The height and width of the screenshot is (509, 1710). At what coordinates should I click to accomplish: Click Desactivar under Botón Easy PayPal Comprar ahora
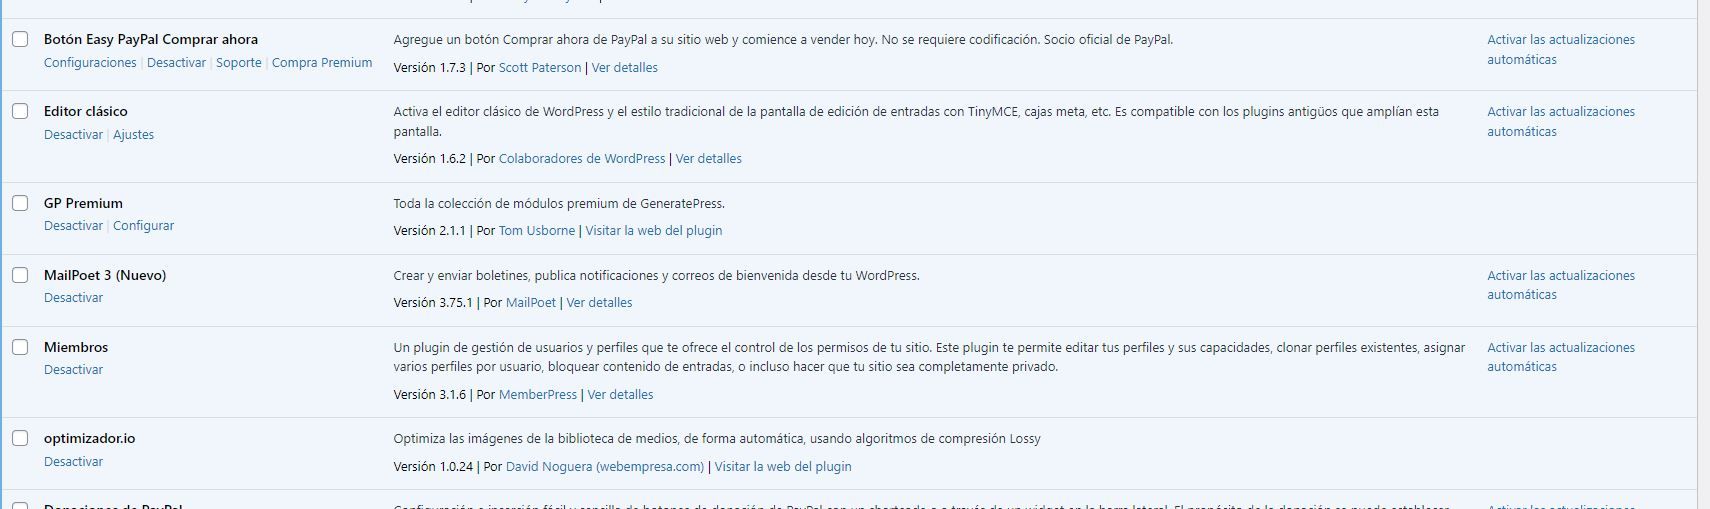[x=176, y=62]
